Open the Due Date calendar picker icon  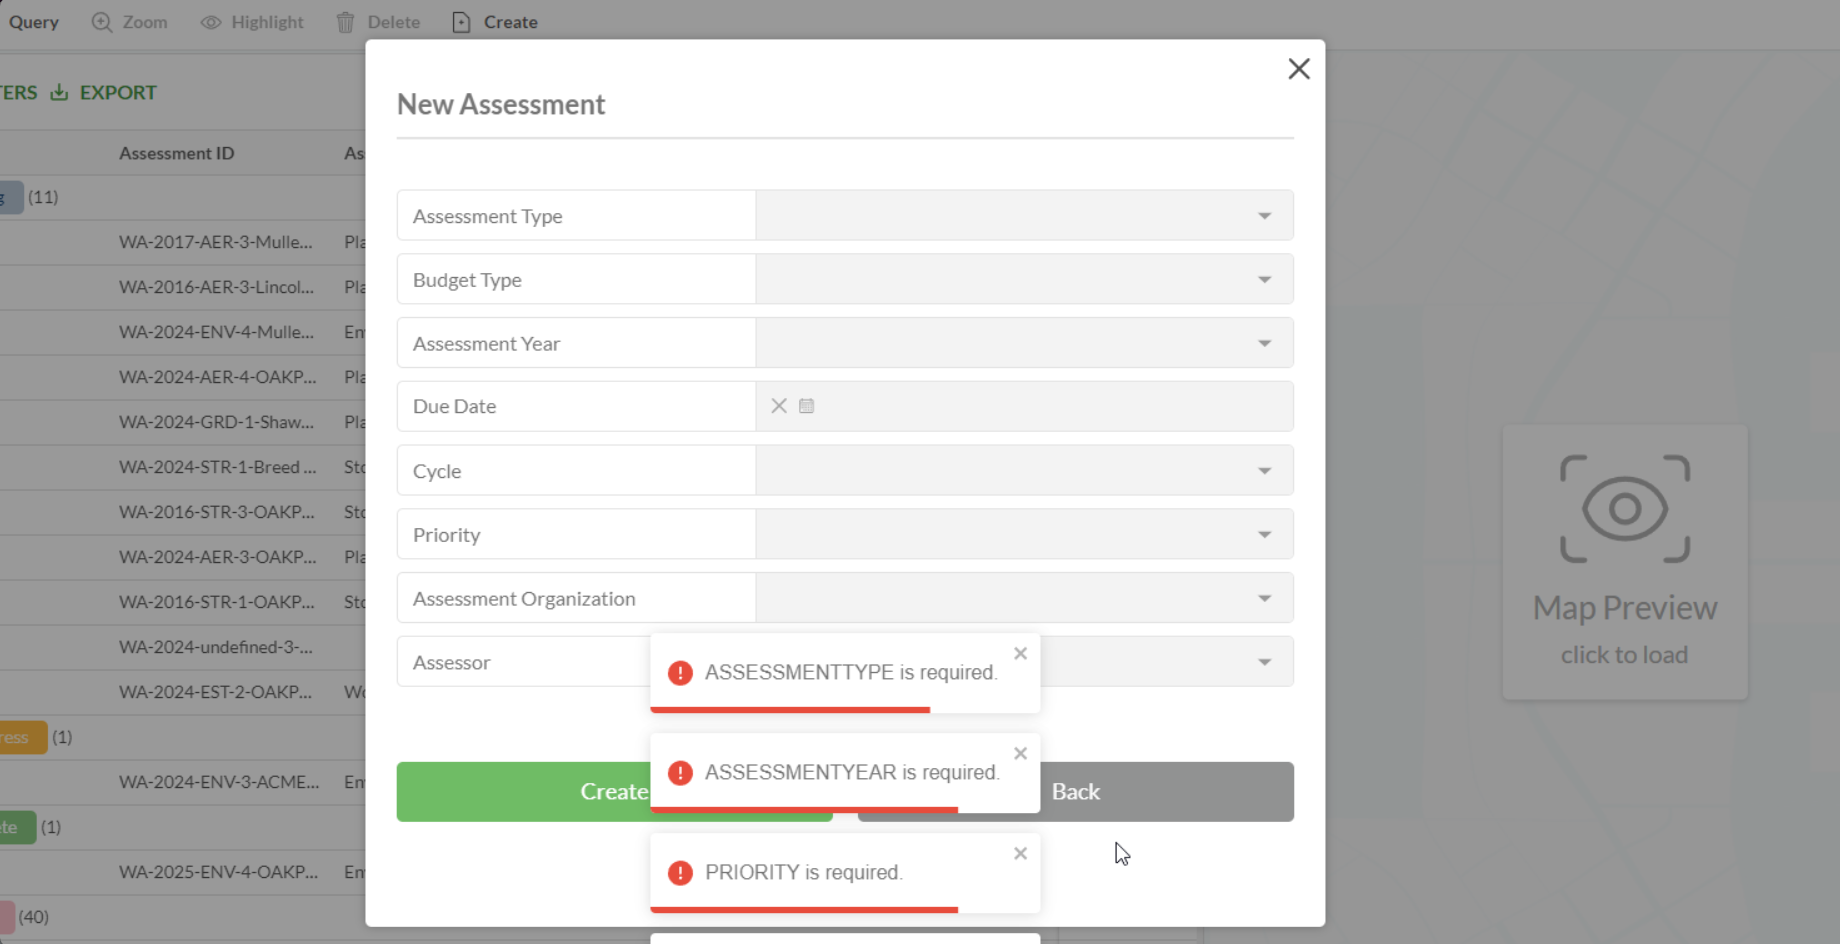[807, 406]
